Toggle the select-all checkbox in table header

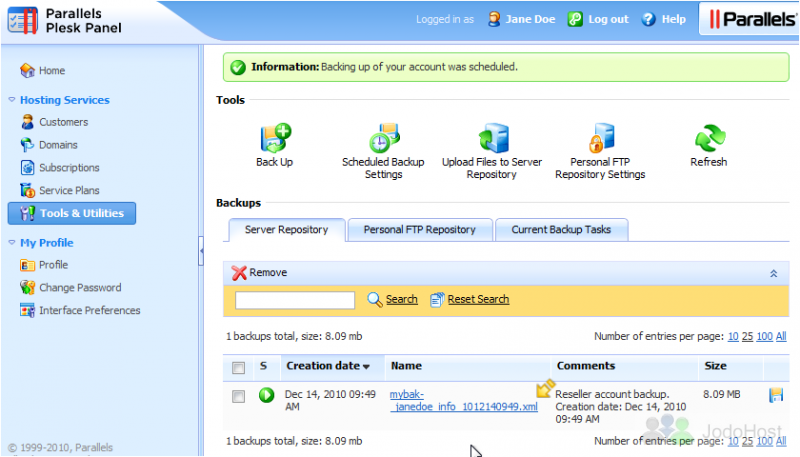[x=238, y=368]
